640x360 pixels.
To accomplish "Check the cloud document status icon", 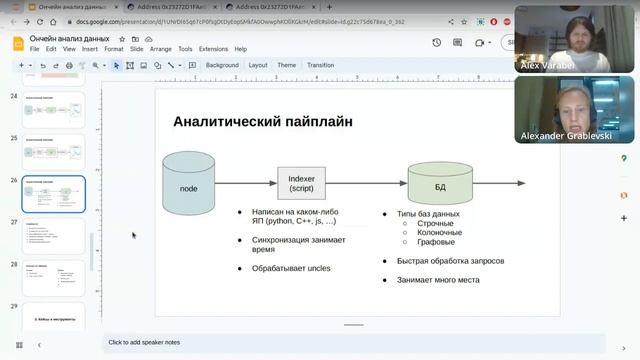I will tap(149, 39).
